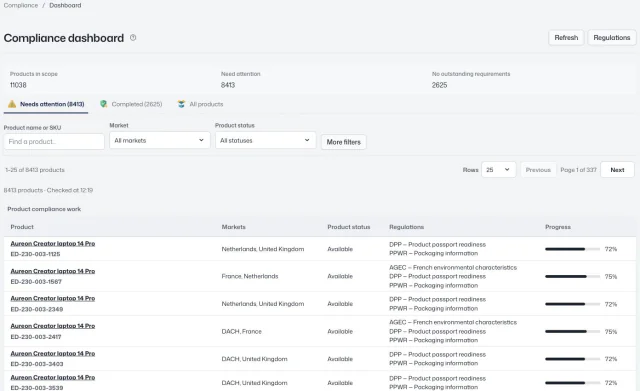Click 'AGEC – French environmental characteristics' in ED-230-003-1567 row
Image resolution: width=640 pixels, height=391 pixels.
pyautogui.click(x=453, y=268)
